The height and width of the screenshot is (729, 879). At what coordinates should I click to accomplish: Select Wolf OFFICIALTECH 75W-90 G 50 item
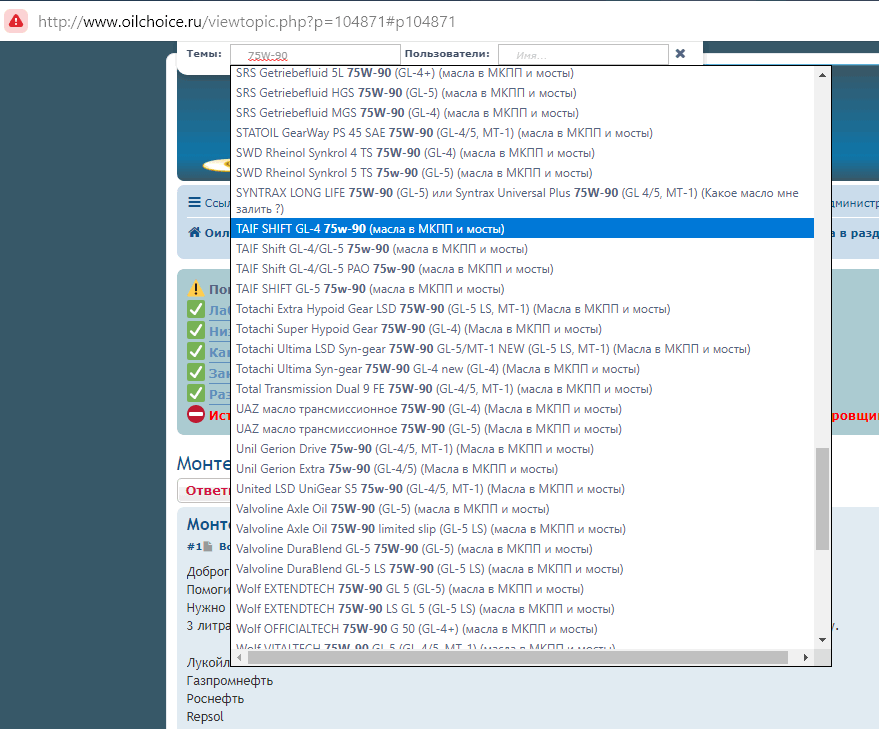click(x=522, y=629)
